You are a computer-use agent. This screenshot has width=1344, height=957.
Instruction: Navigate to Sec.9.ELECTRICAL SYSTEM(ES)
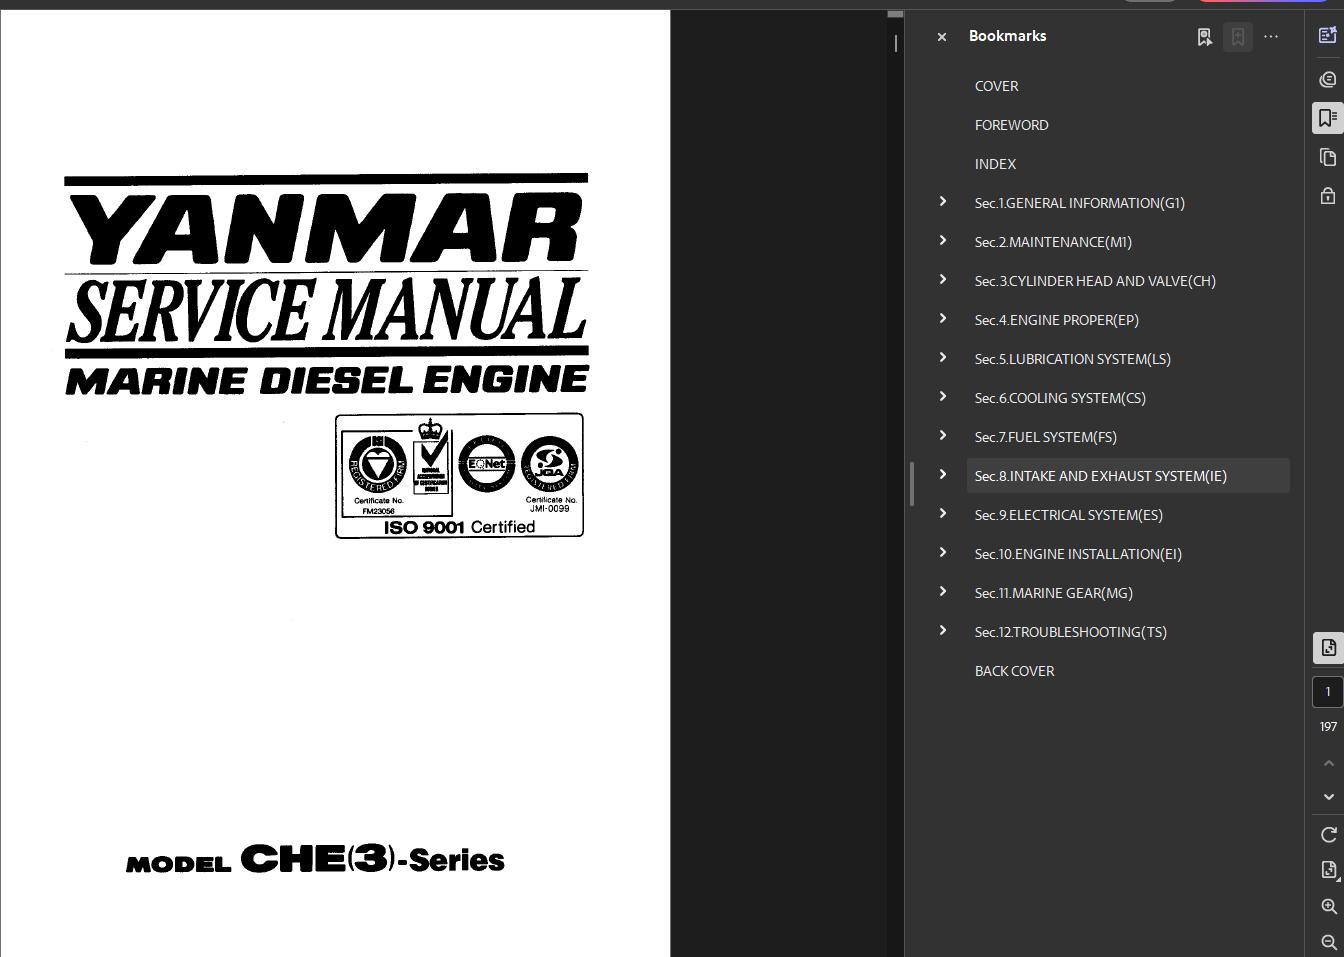coord(1069,516)
